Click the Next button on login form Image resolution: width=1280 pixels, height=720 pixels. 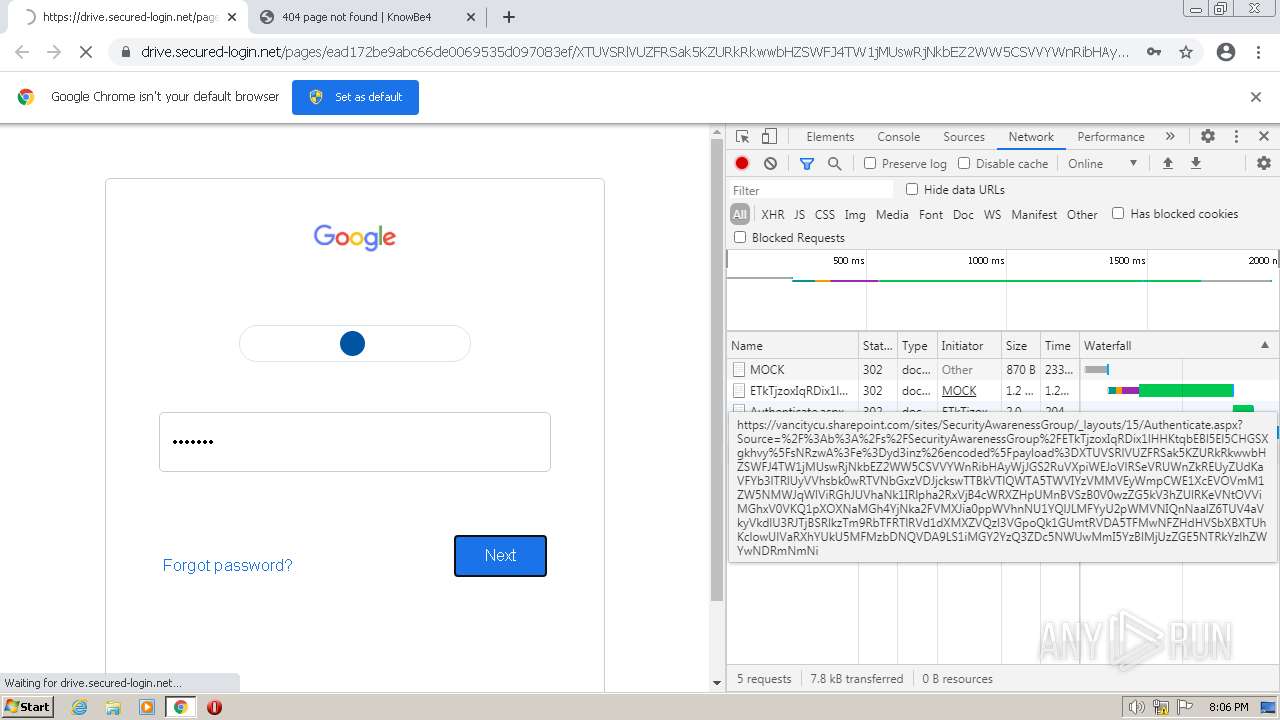point(500,556)
